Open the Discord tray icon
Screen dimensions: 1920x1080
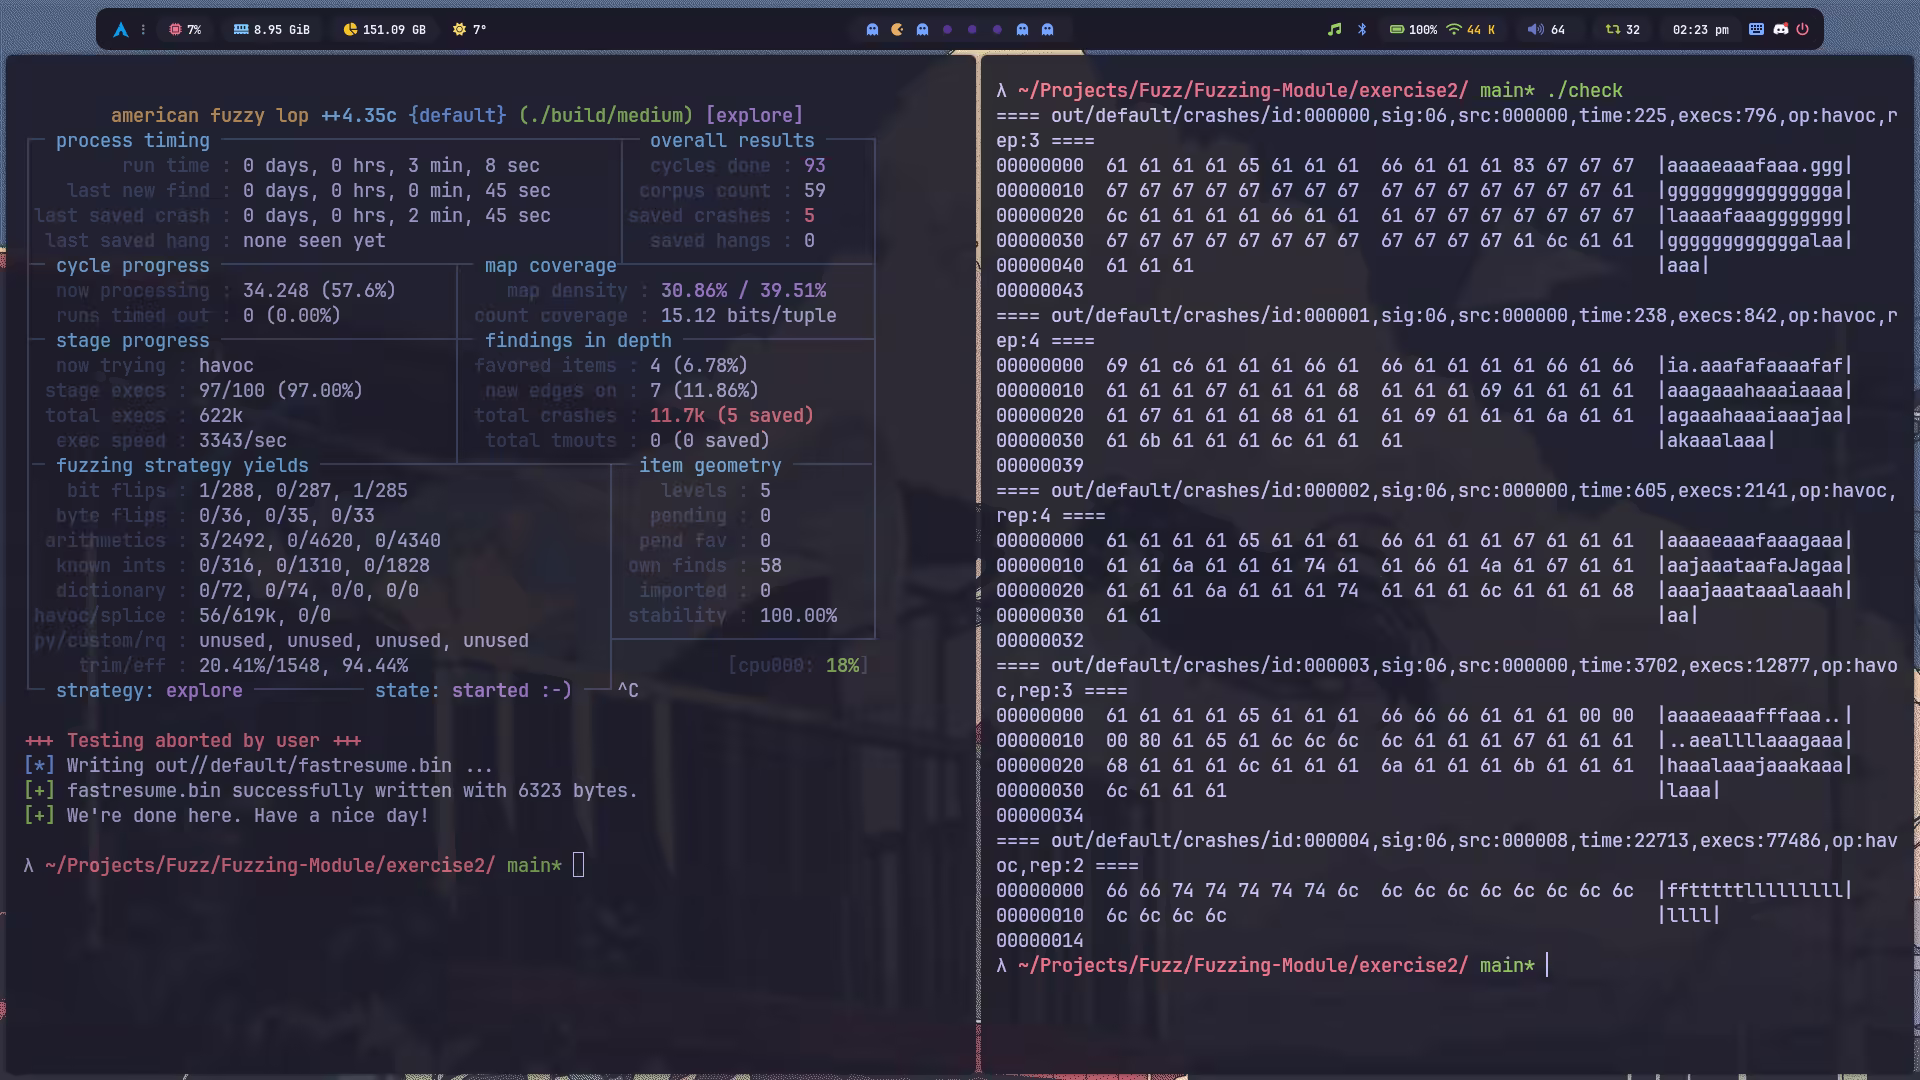click(x=1780, y=30)
